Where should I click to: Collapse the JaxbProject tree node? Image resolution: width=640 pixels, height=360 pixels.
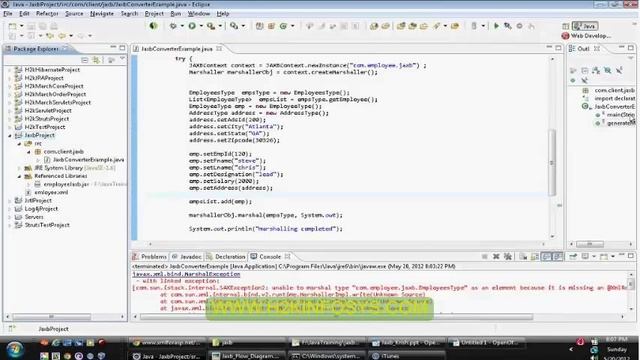pos(10,135)
